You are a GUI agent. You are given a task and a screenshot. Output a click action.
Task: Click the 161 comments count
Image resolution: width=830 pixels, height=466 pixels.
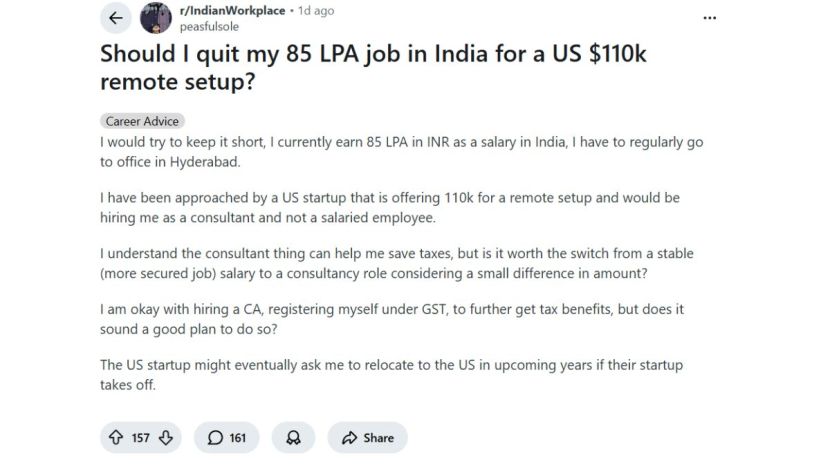click(238, 437)
